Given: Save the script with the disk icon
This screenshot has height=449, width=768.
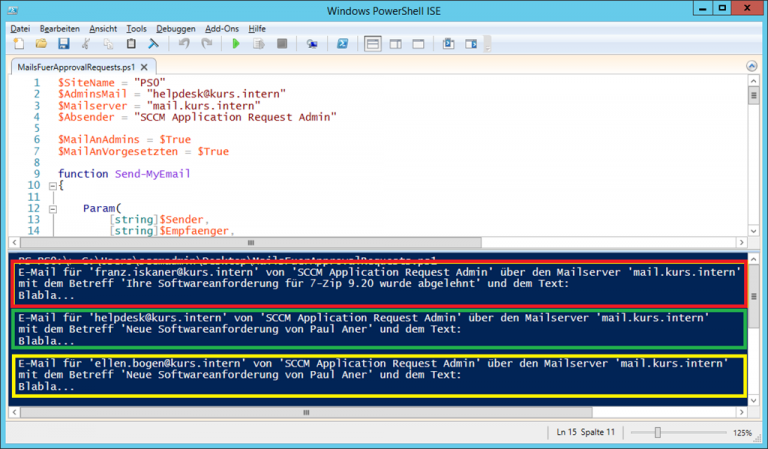Looking at the screenshot, I should (x=63, y=44).
